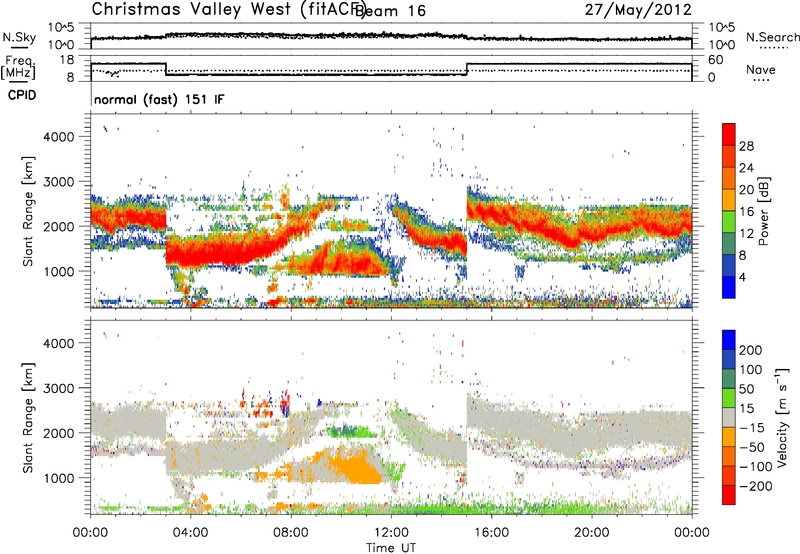The image size is (800, 554).
Task: Click the '04:00' time tick label
Action: 191,533
